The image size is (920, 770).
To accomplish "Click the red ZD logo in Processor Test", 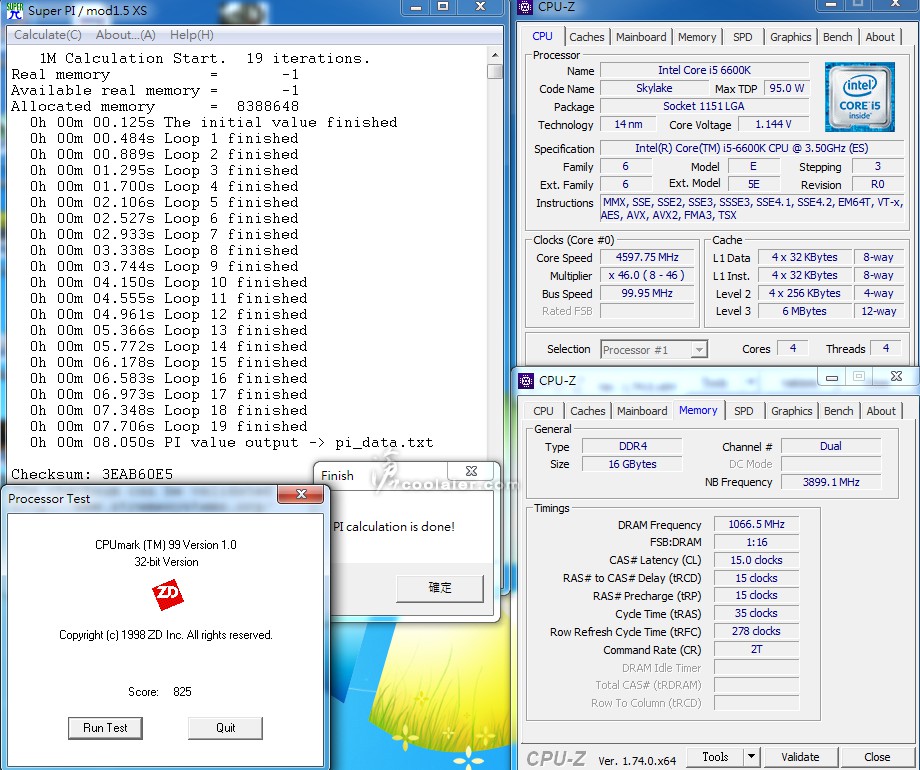I will (168, 595).
